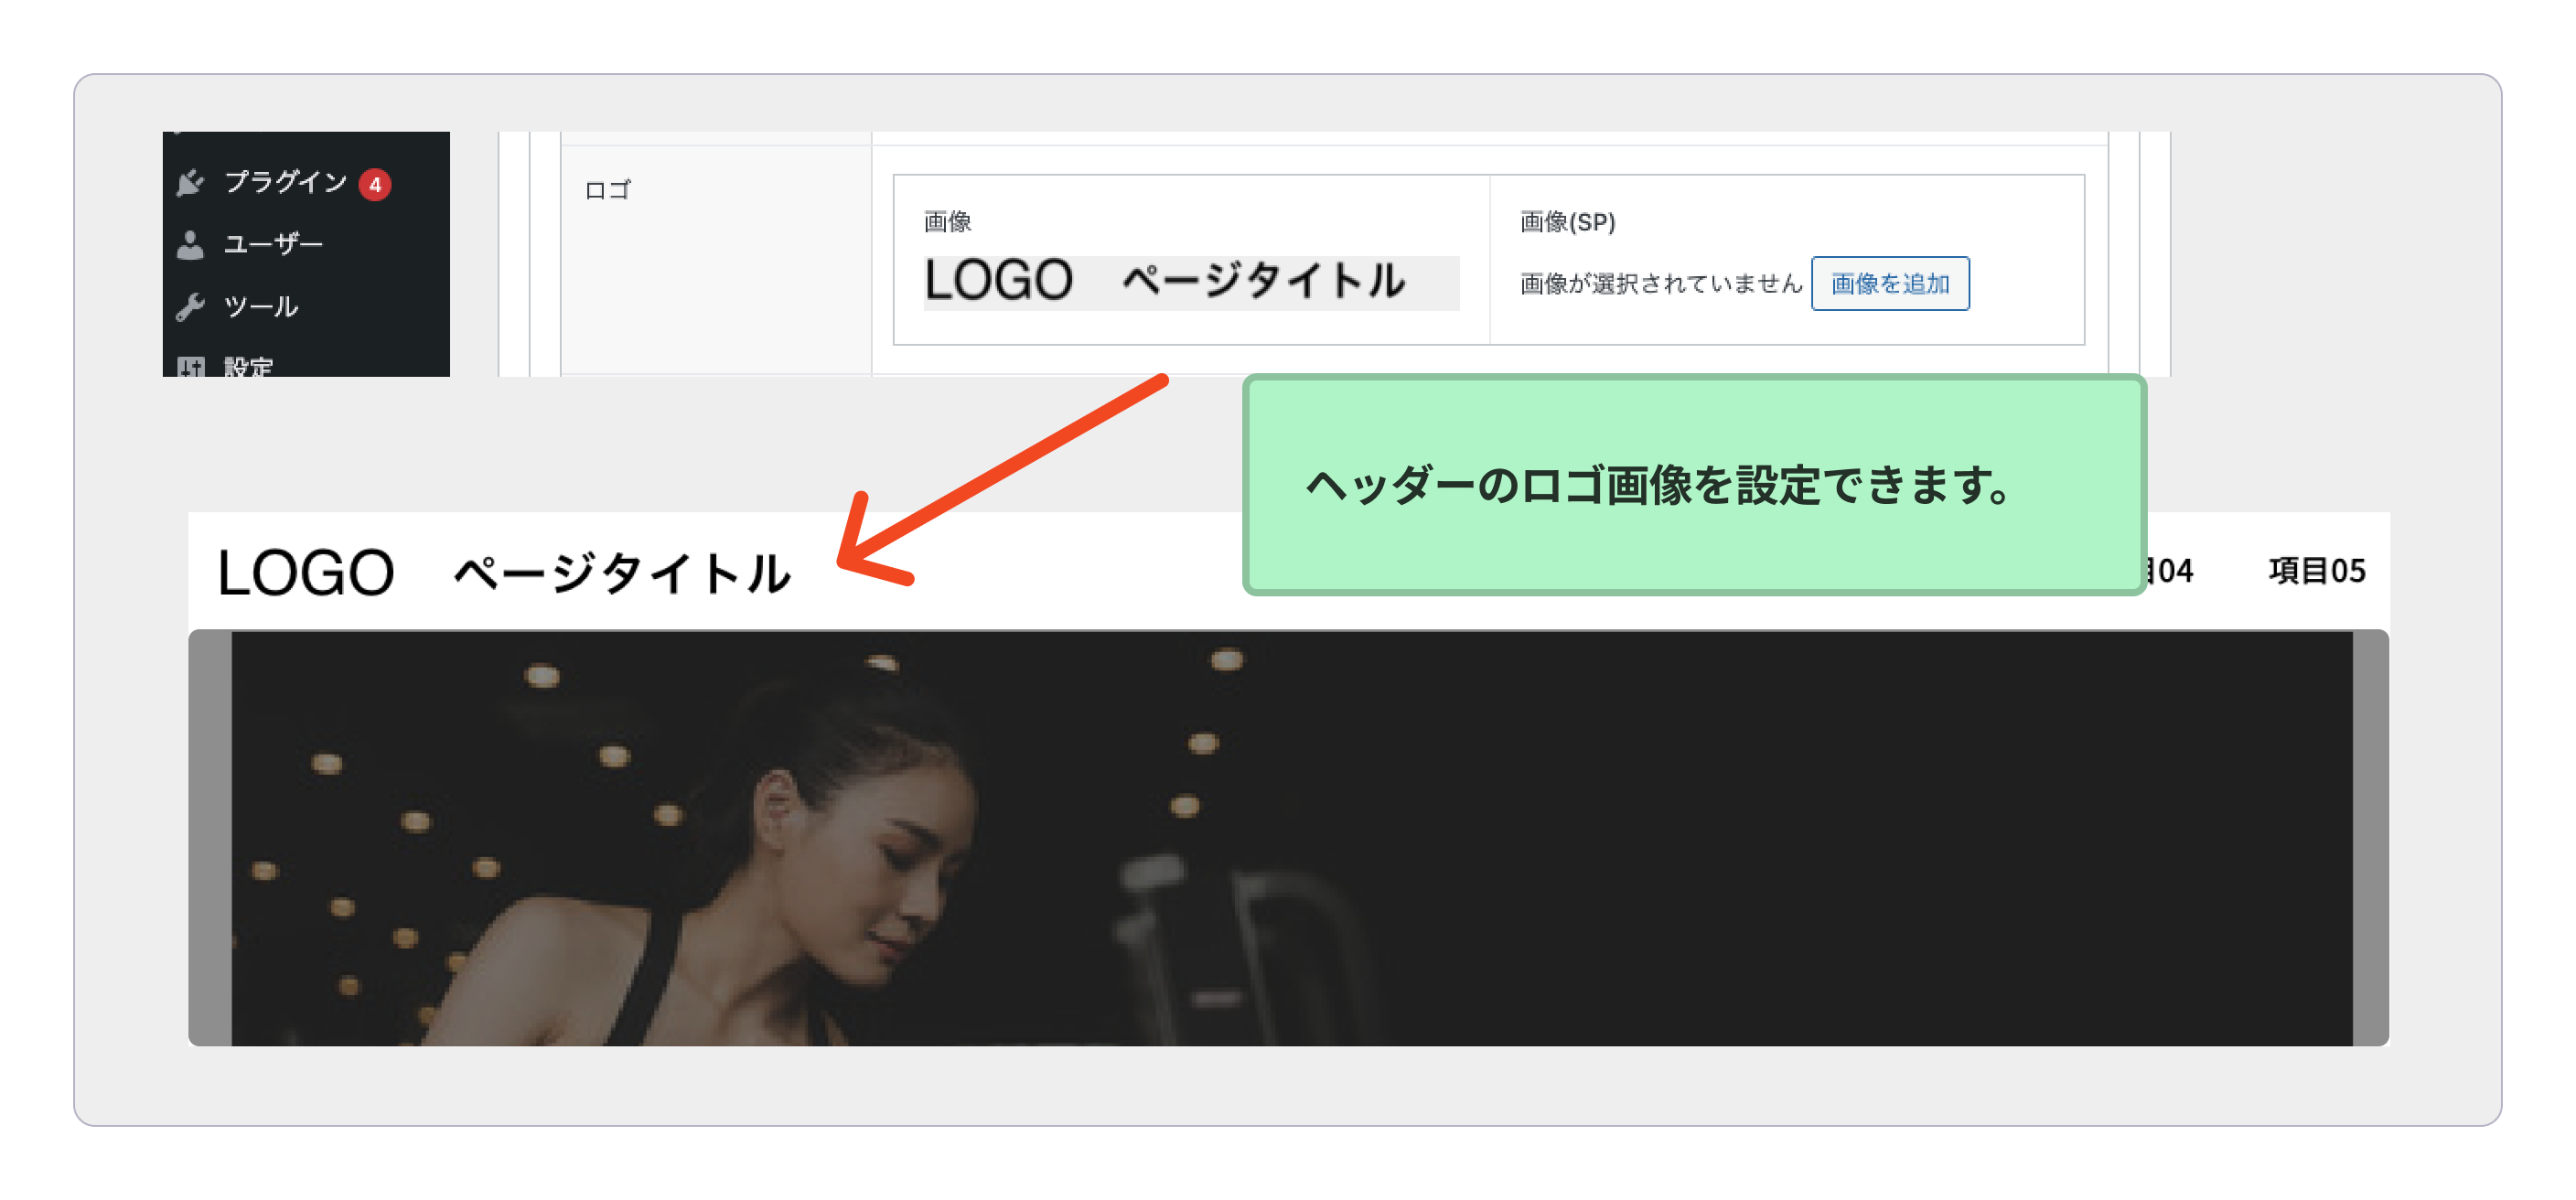Click the right gray slider edge strip
Screen dimensions: 2576x1200
coord(2370,838)
